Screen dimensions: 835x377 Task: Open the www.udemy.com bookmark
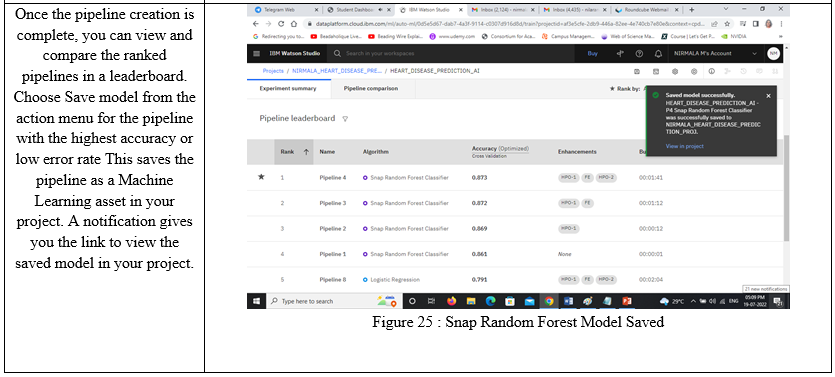(x=453, y=37)
